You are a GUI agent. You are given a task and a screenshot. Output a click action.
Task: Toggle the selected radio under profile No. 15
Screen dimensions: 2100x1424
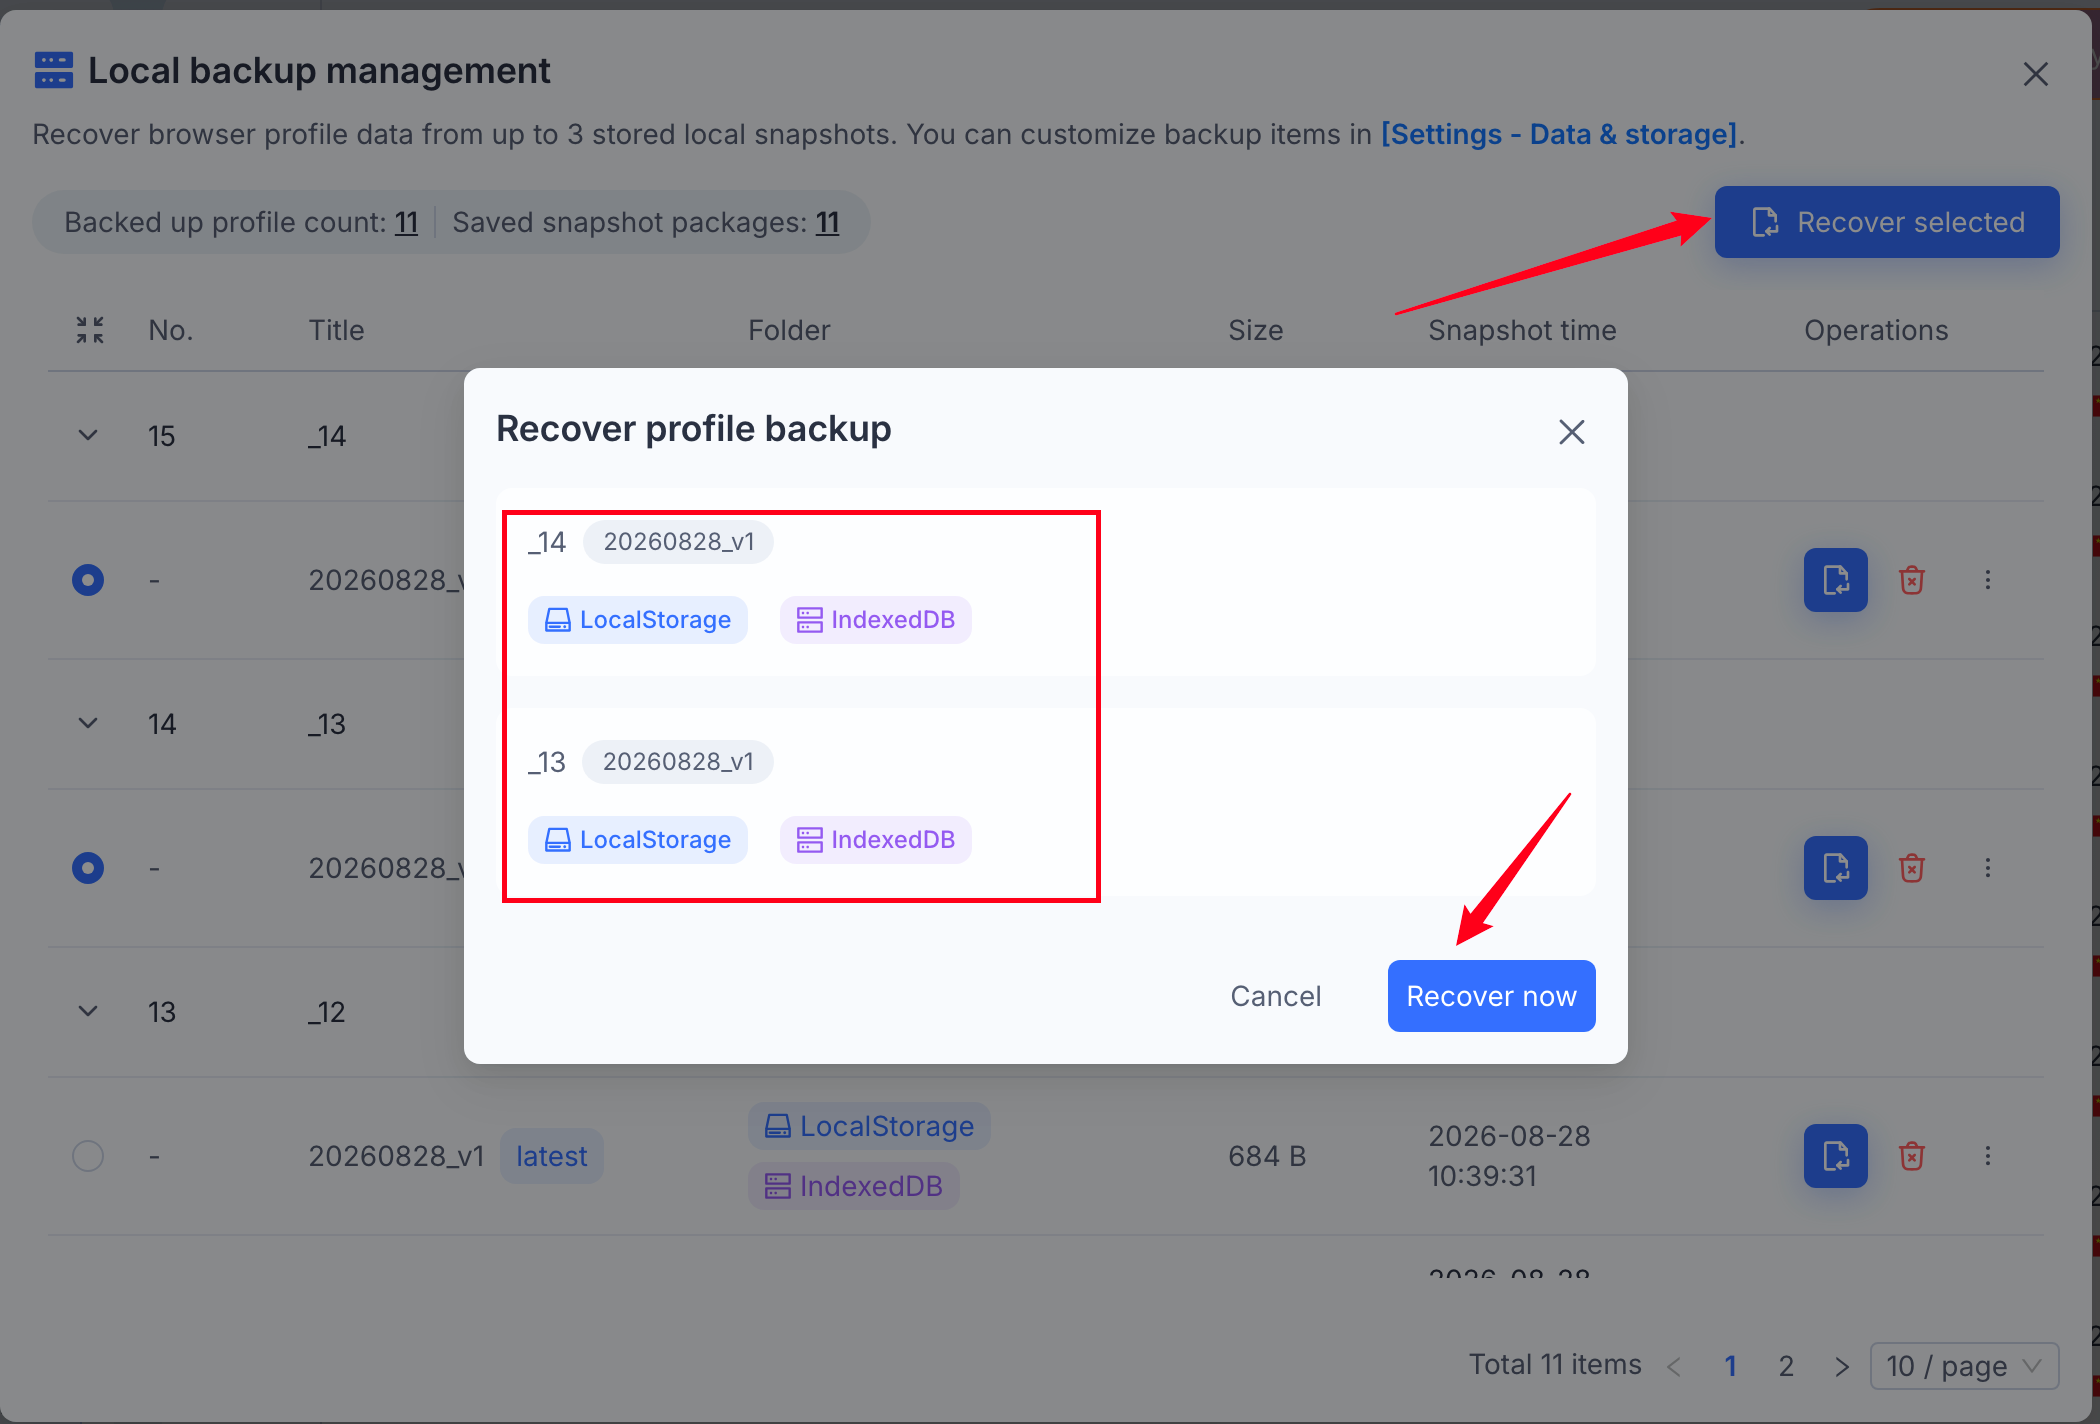[x=88, y=580]
